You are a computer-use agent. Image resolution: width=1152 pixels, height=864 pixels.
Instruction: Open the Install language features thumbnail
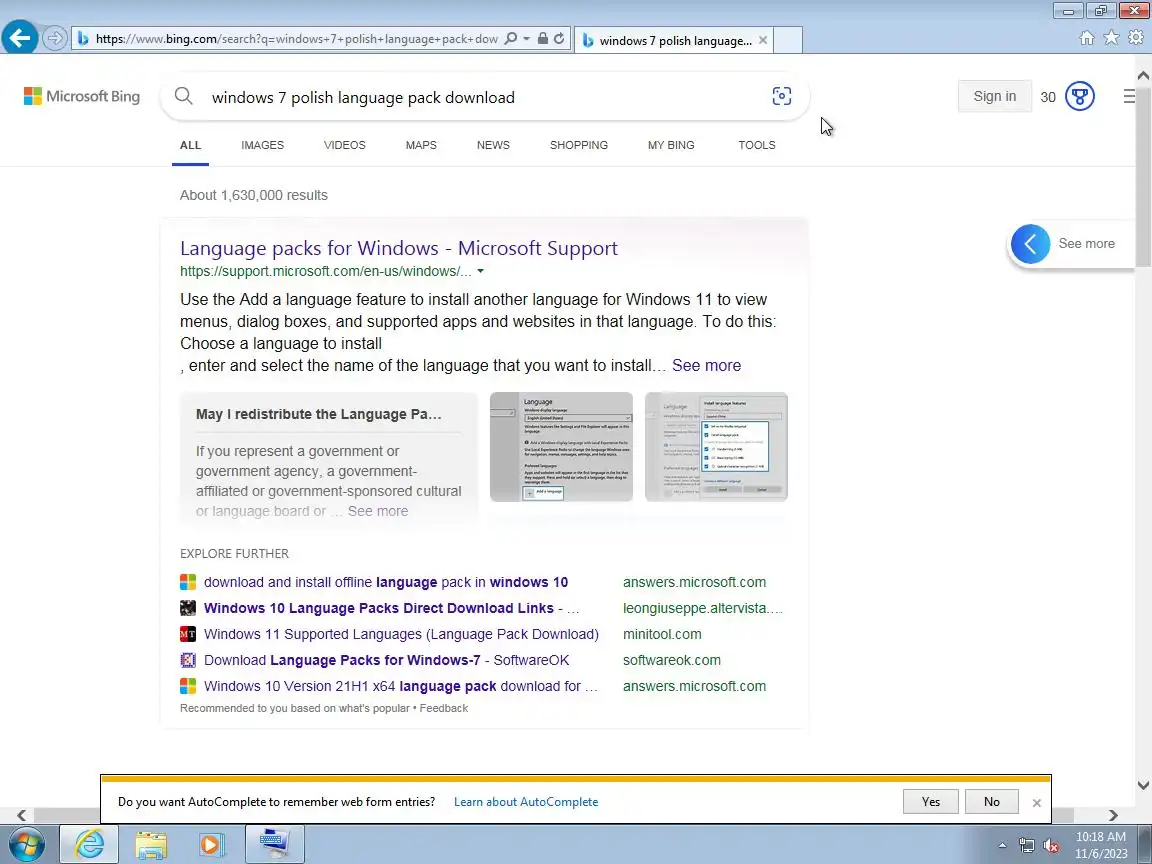point(716,447)
